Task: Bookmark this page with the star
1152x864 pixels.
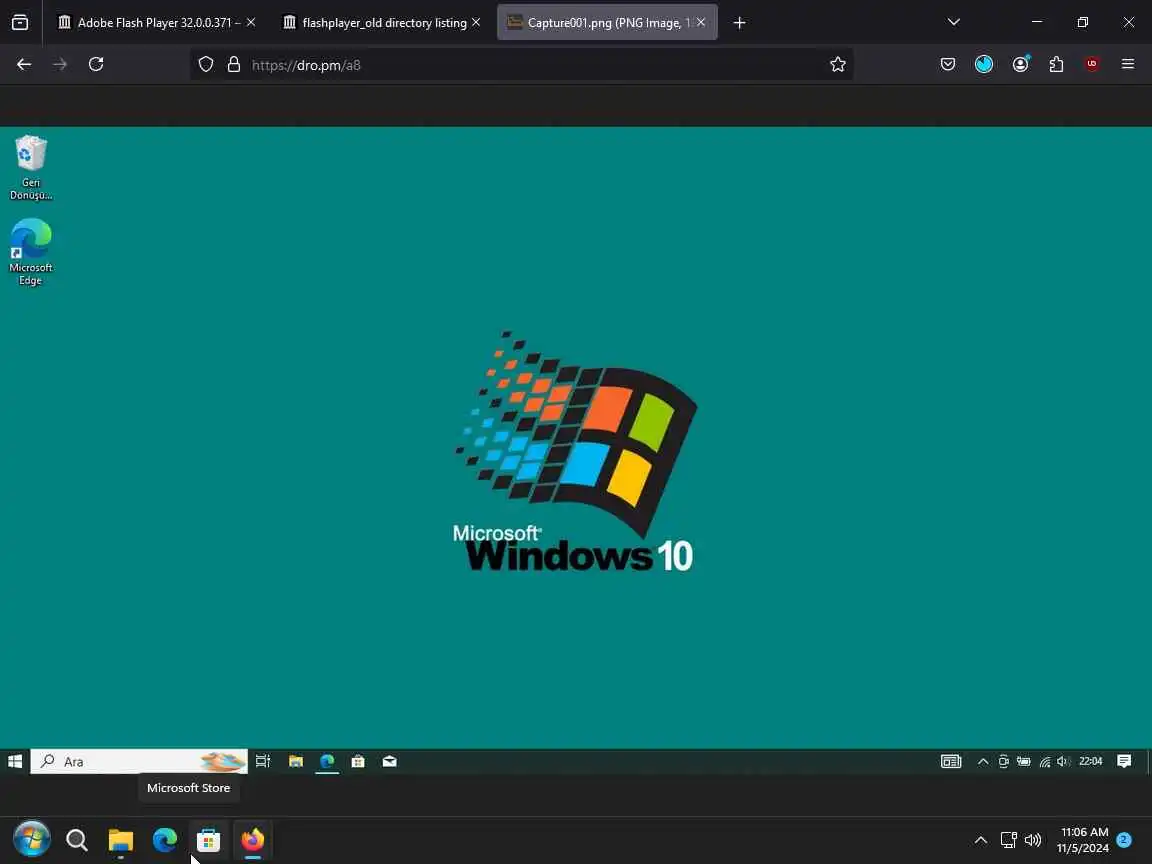Action: tap(838, 65)
